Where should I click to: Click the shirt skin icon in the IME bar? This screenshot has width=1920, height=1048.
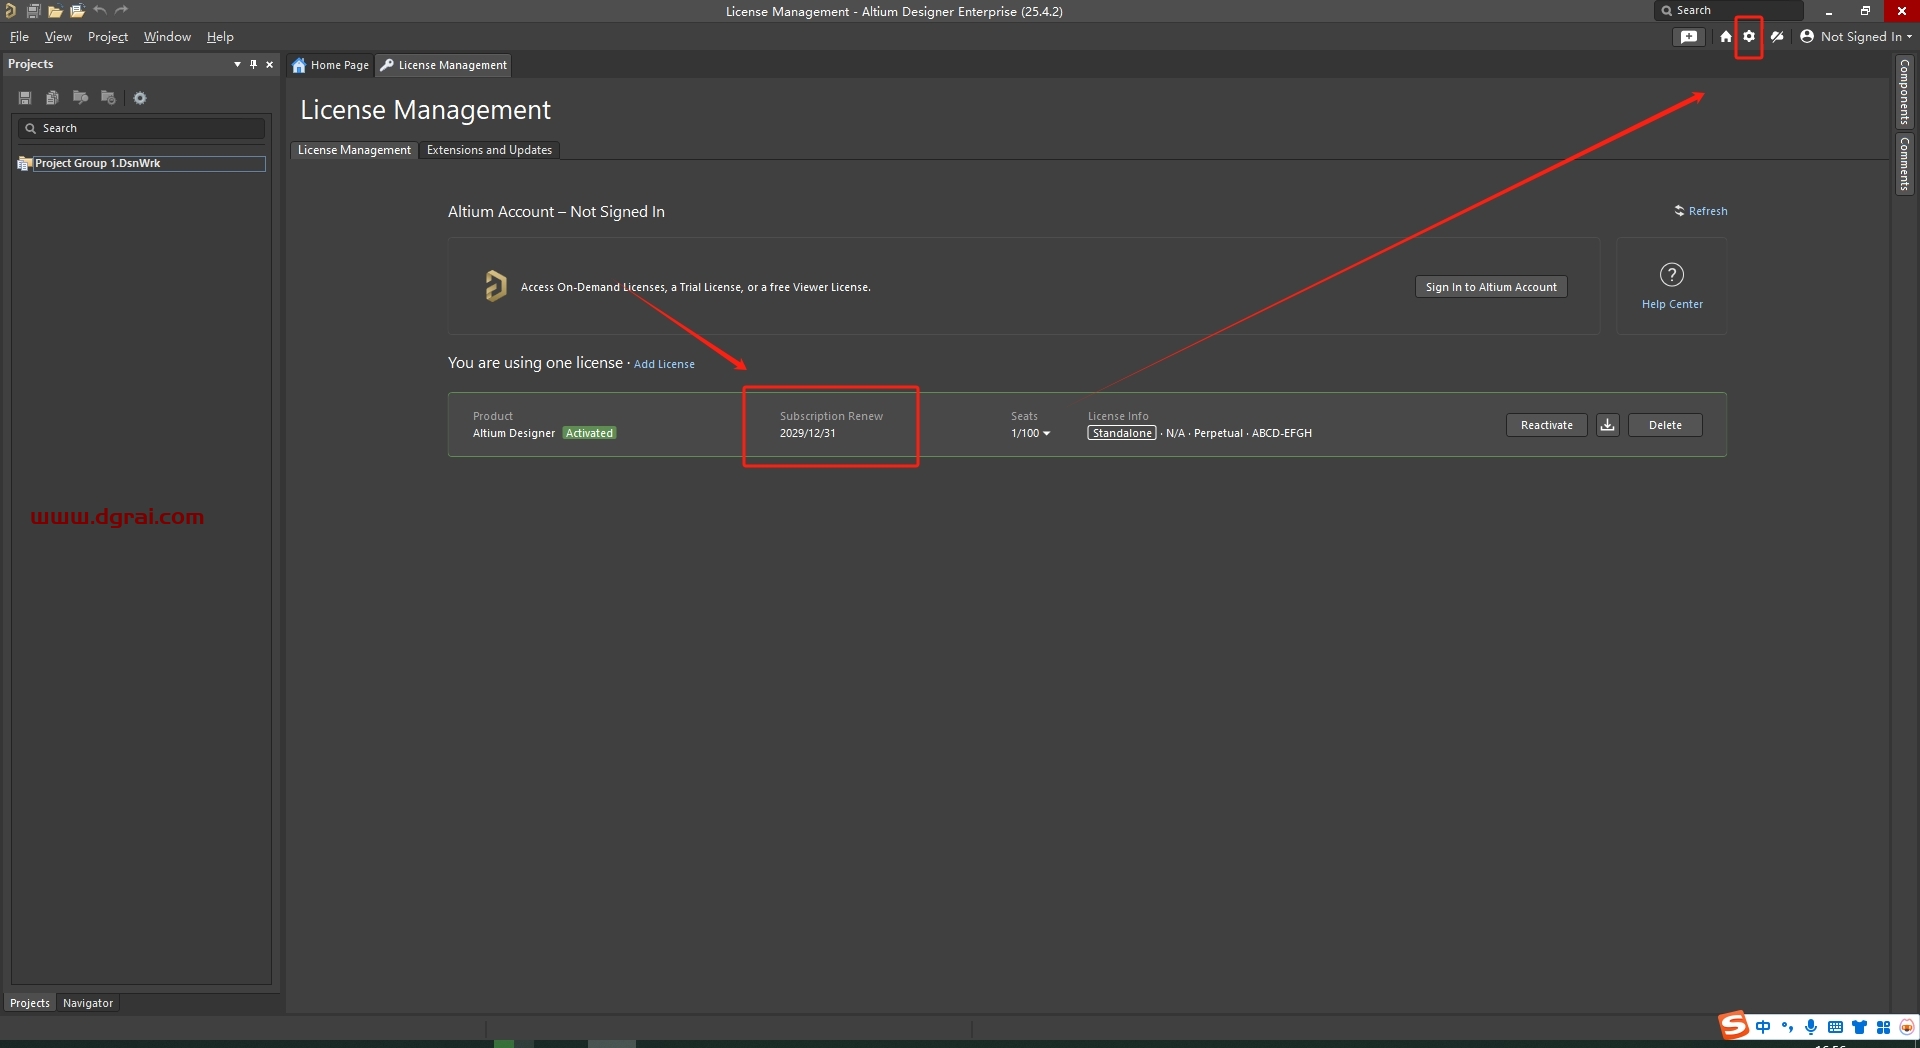click(x=1859, y=1027)
